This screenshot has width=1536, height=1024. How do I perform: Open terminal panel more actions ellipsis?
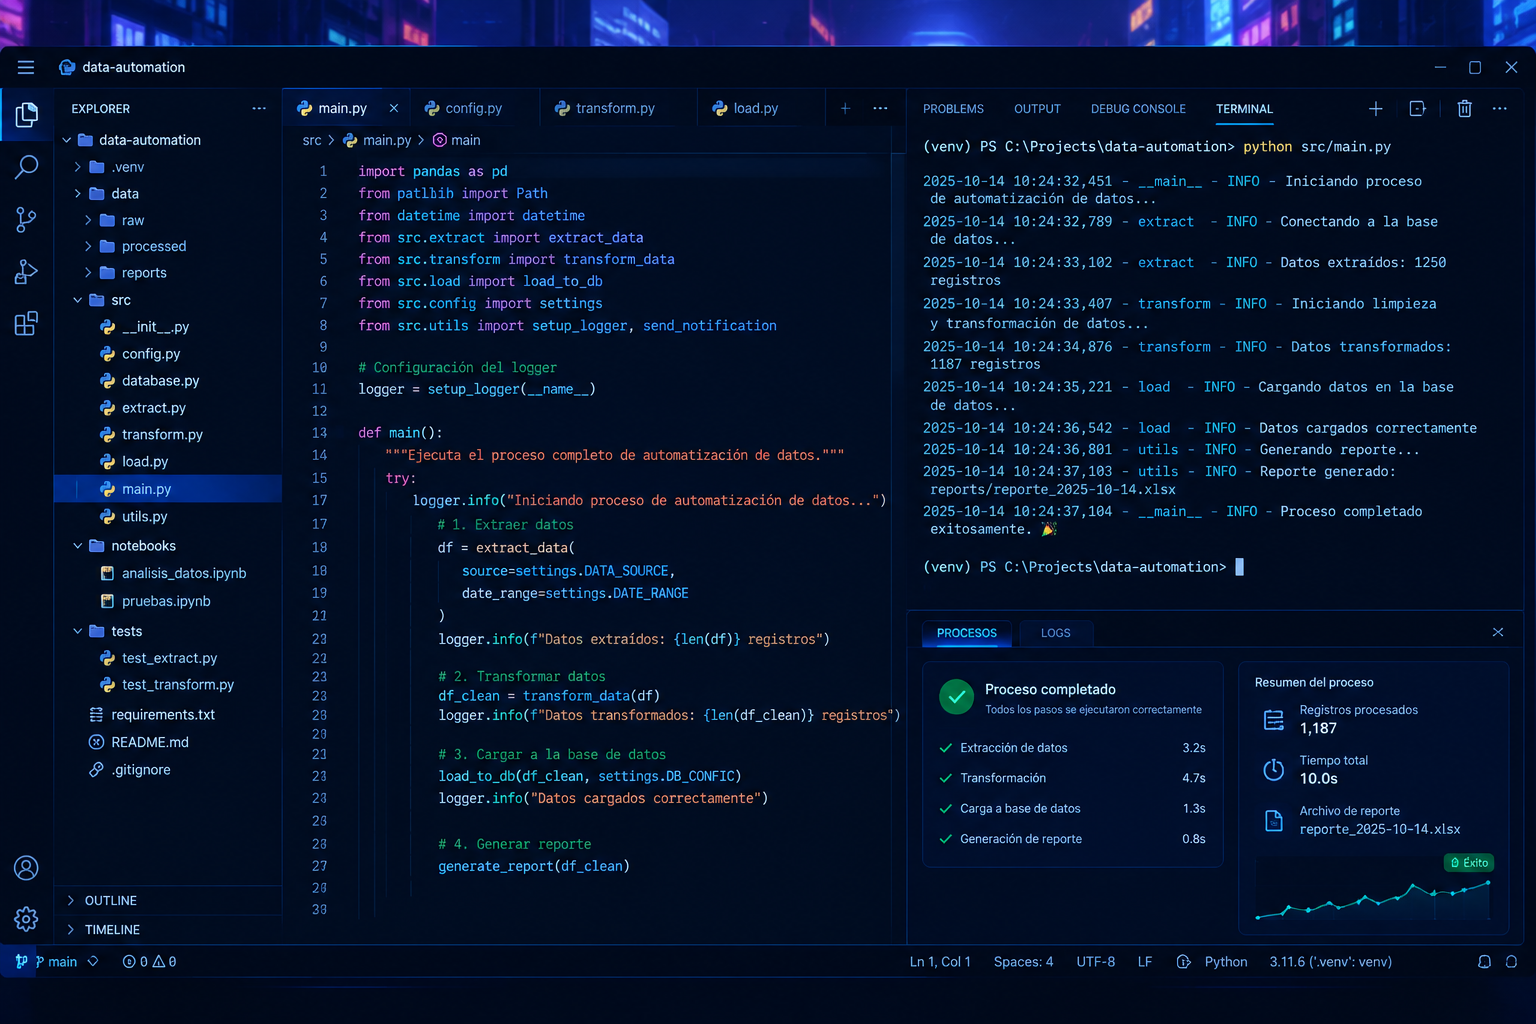coord(1500,108)
